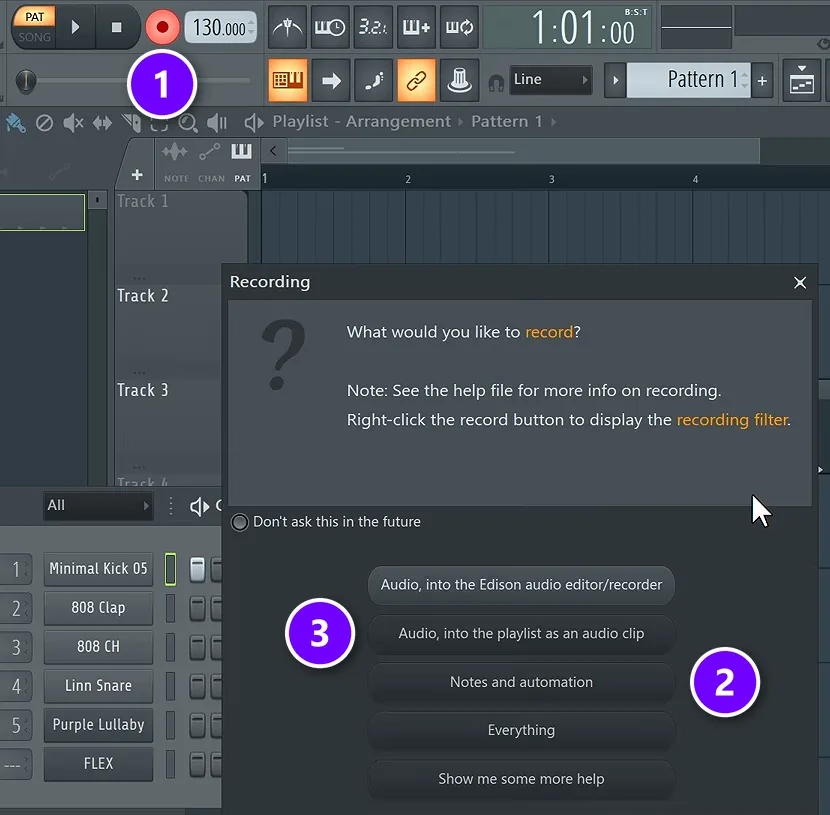Follow the orange record link
This screenshot has width=830, height=815.
pos(549,332)
